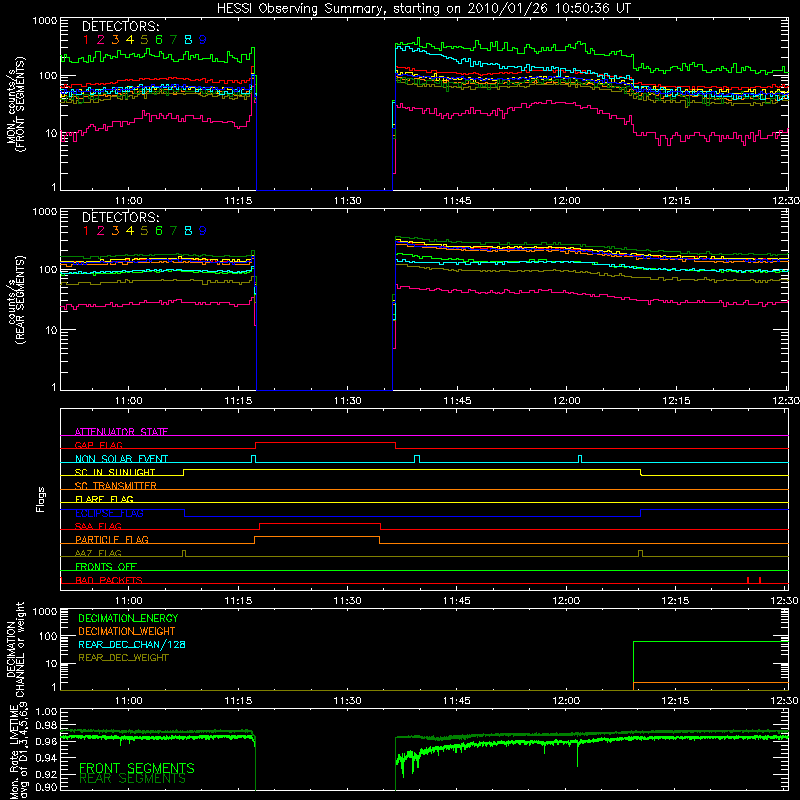Select detector 1 in the front segments legend
800x800 pixels.
click(86, 39)
